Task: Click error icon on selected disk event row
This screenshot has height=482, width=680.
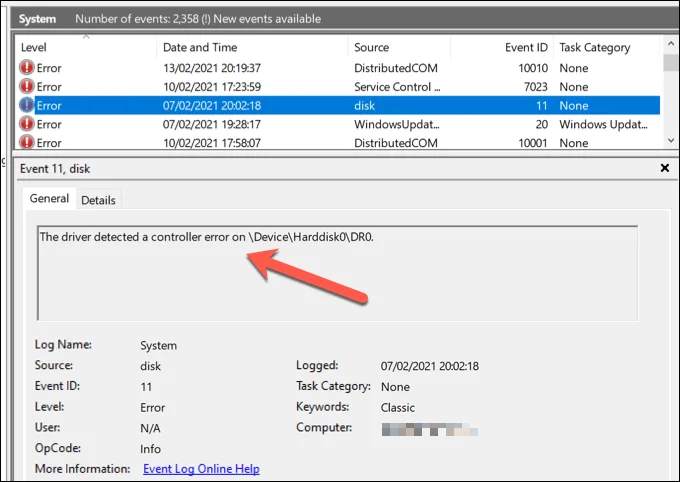Action: (x=26, y=105)
